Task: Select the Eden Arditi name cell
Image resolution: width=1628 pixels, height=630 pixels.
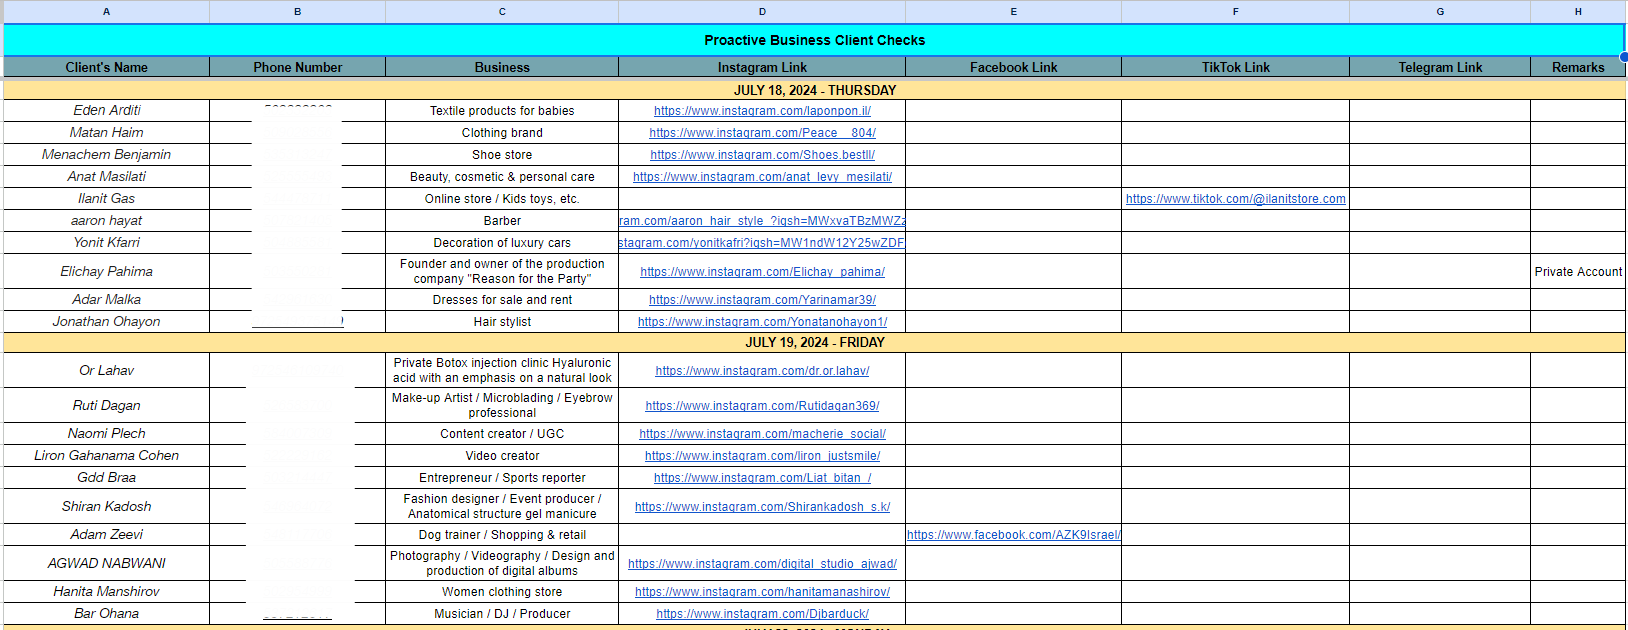Action: click(107, 110)
